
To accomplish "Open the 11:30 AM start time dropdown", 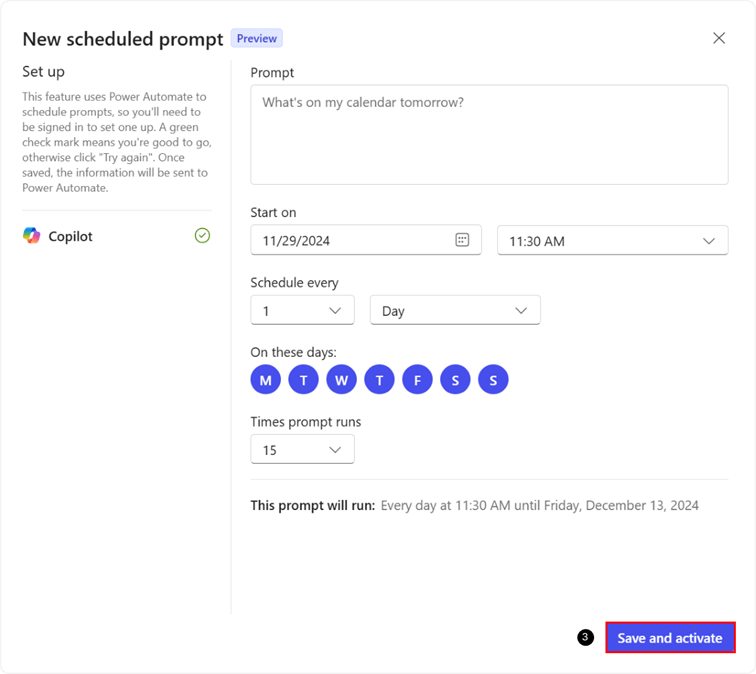I will tap(612, 241).
